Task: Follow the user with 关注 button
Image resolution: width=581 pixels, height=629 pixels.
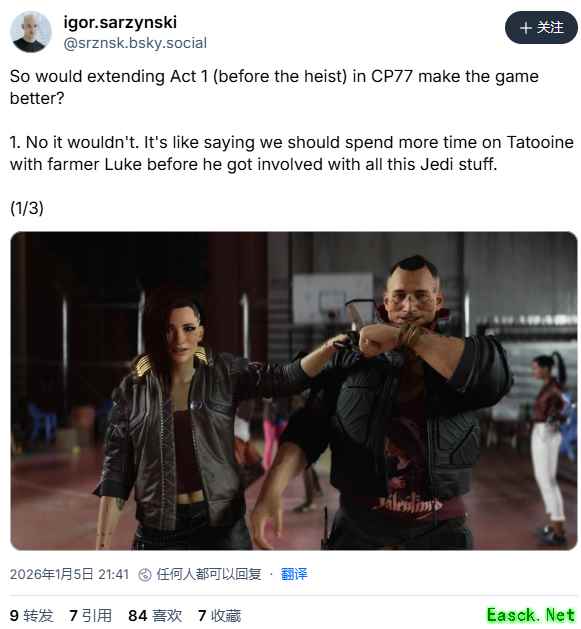Action: (541, 28)
